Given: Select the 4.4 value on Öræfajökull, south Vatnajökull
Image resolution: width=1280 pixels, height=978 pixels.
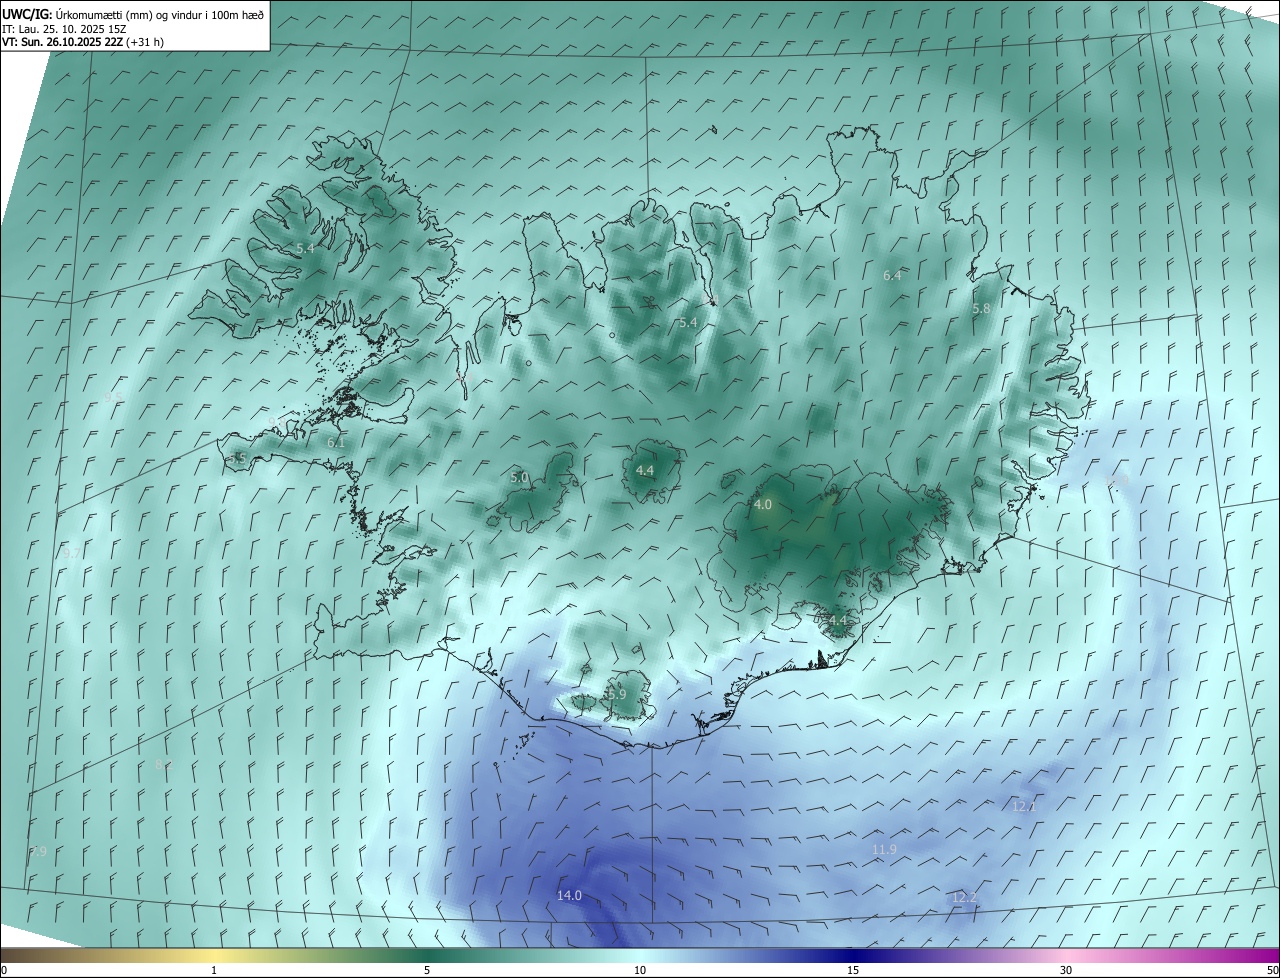Looking at the screenshot, I should (x=837, y=621).
